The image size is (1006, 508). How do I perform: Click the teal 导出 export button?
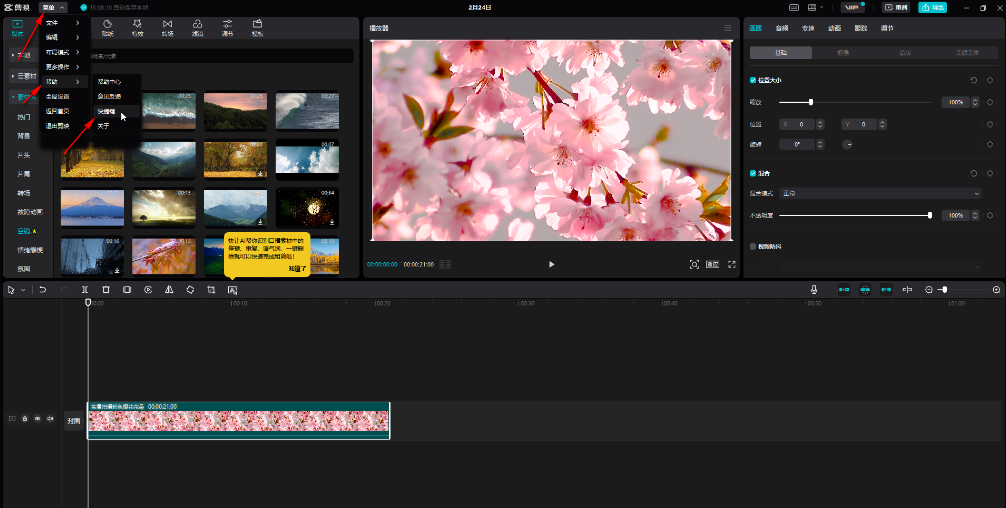coord(932,7)
